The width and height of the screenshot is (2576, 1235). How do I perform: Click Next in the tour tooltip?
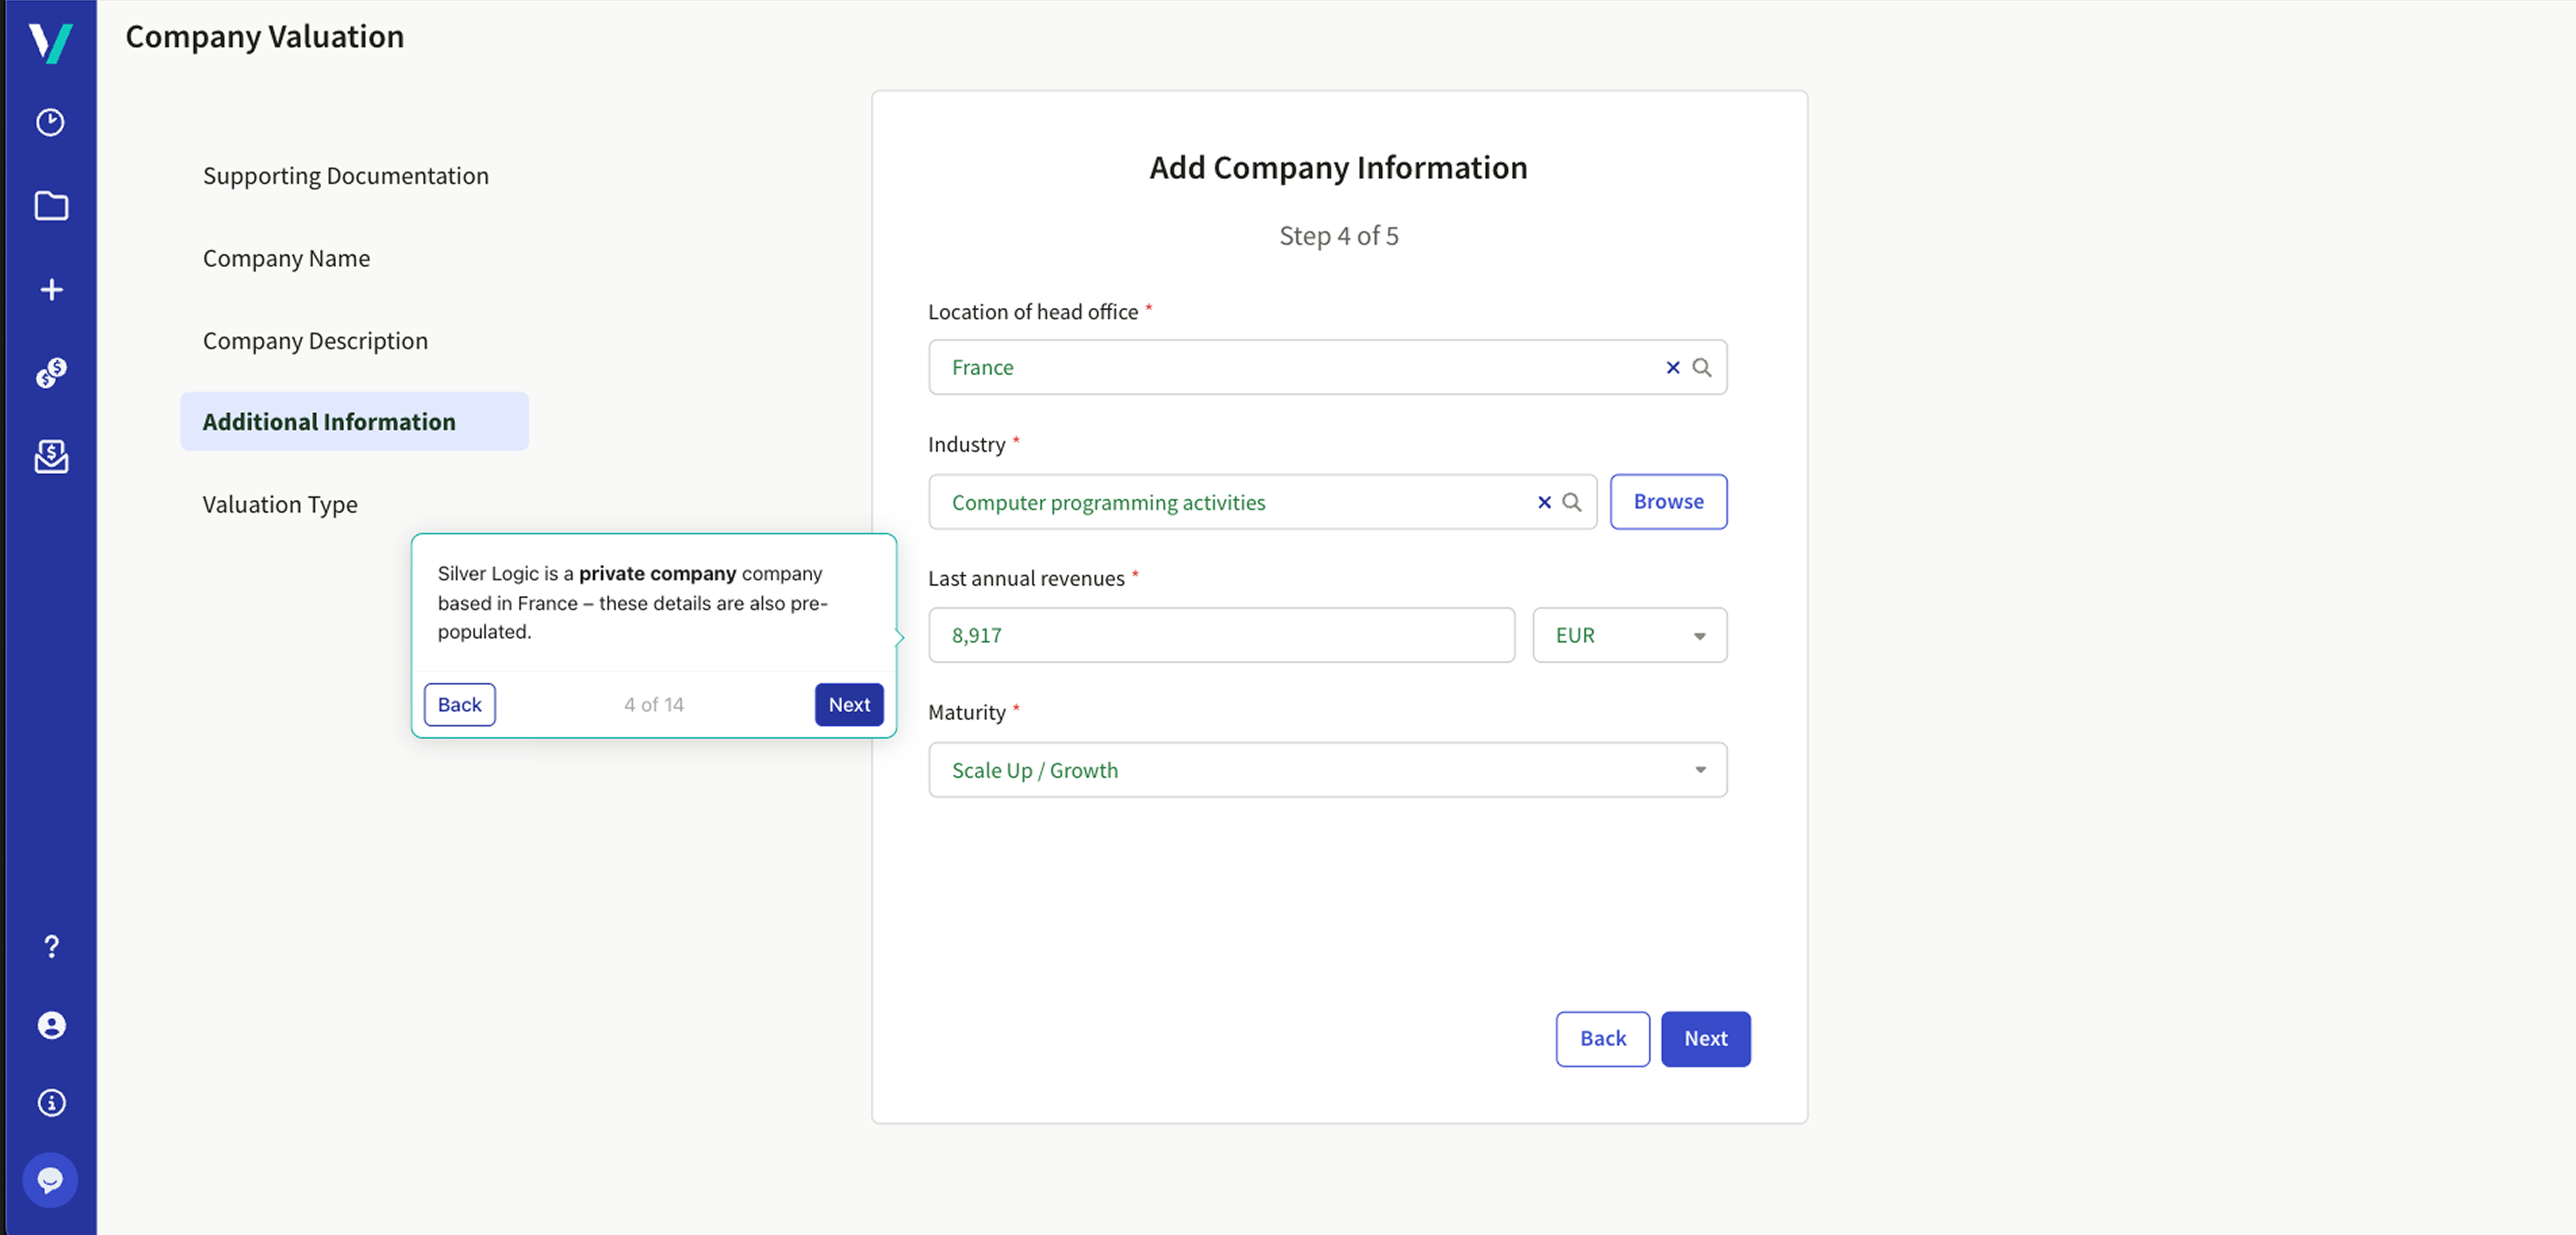tap(849, 705)
